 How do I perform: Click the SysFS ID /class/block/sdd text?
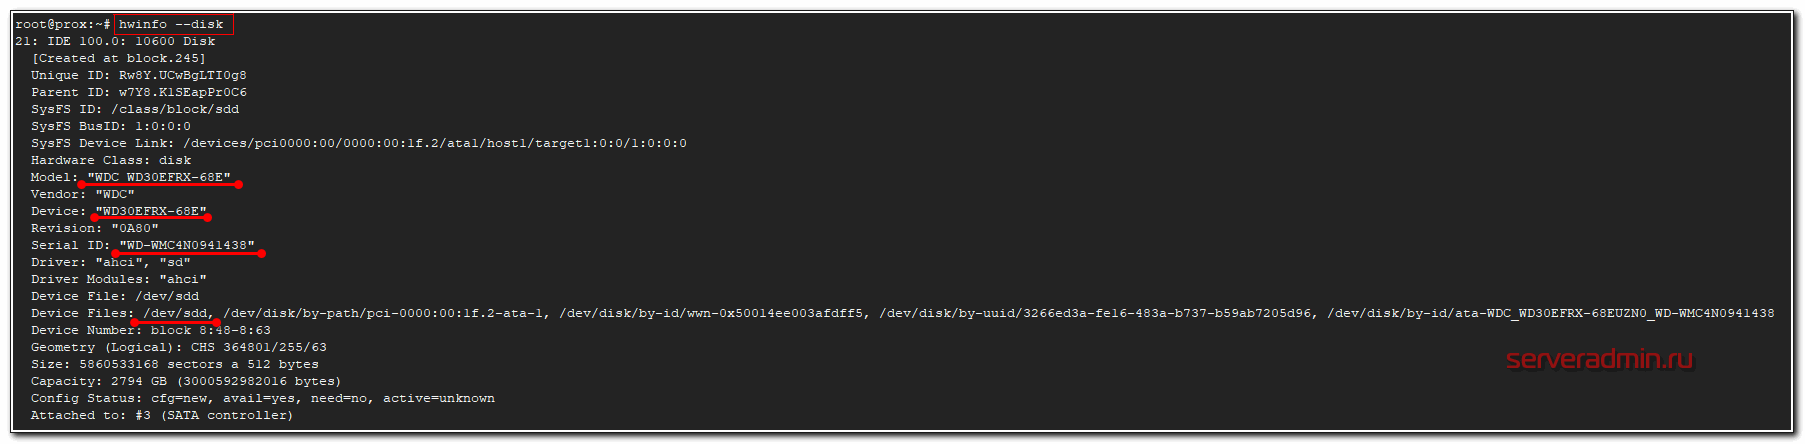pyautogui.click(x=175, y=109)
